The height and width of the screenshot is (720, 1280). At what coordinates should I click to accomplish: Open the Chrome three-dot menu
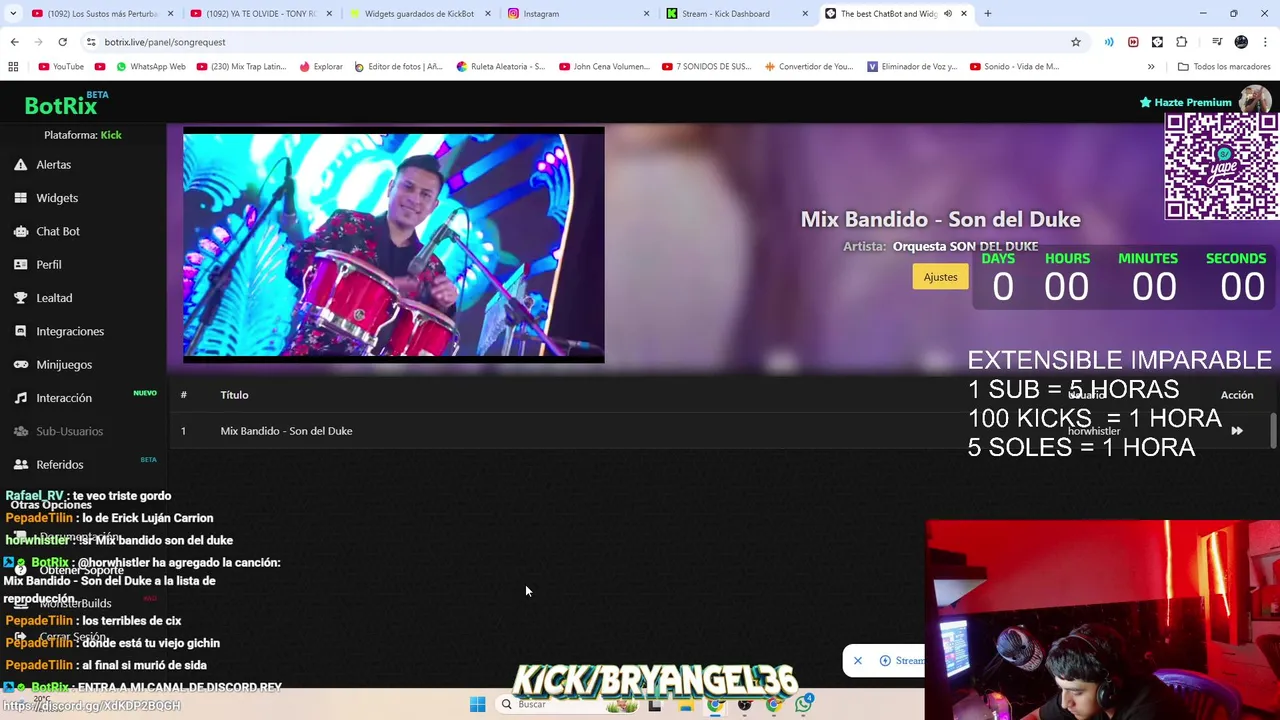click(1265, 42)
